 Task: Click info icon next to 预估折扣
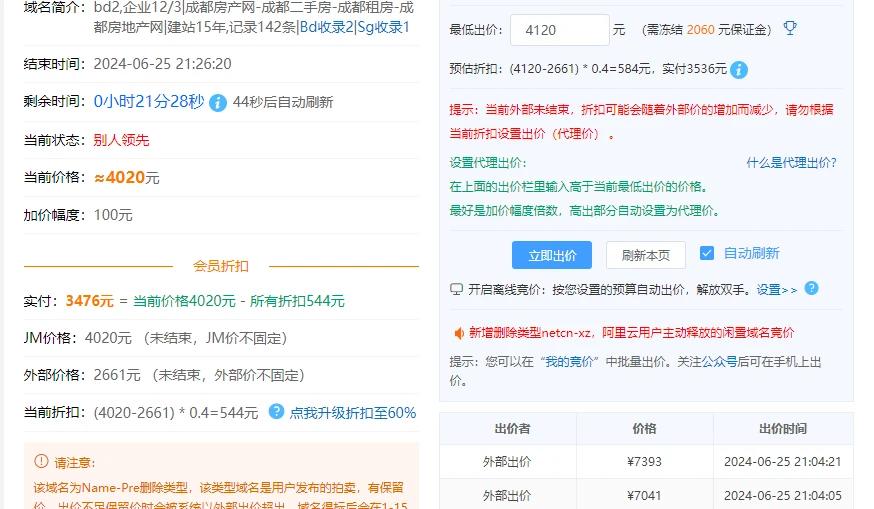738,70
